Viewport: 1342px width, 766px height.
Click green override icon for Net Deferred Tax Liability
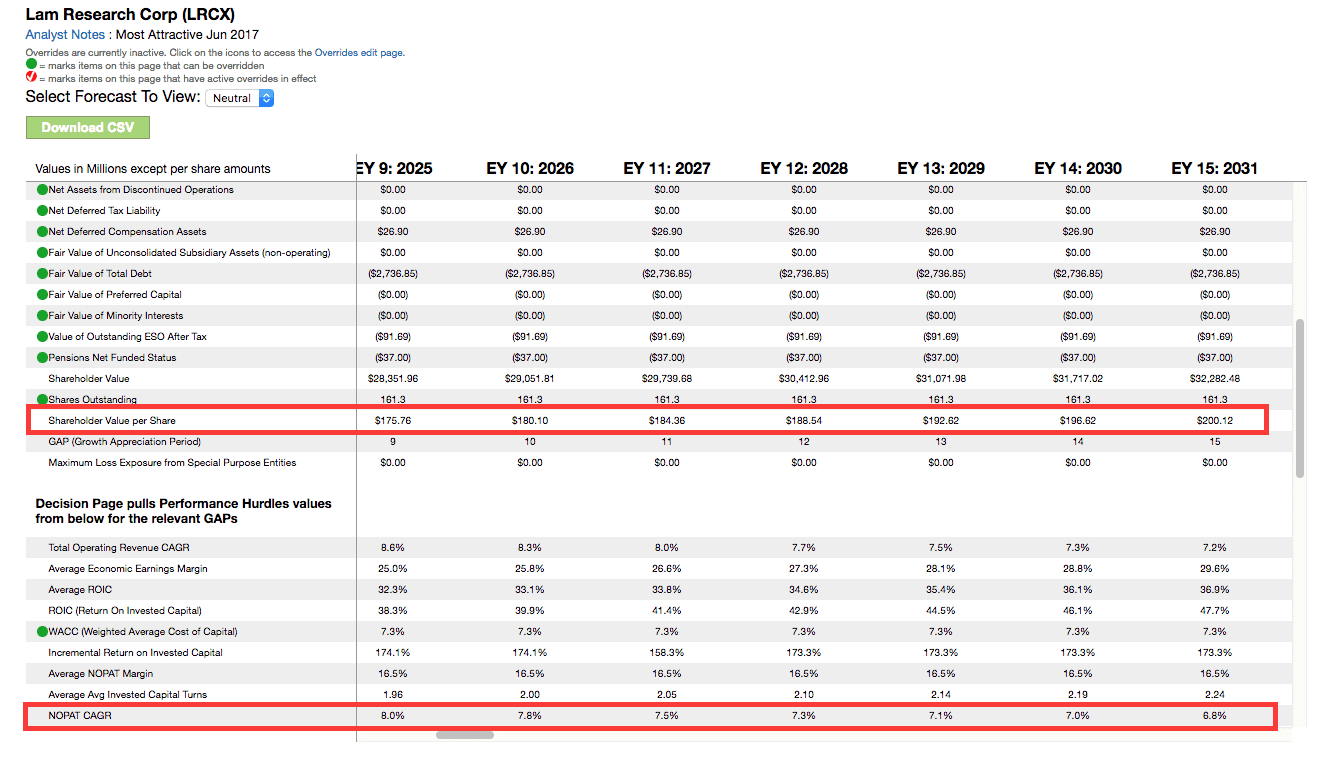[x=42, y=211]
